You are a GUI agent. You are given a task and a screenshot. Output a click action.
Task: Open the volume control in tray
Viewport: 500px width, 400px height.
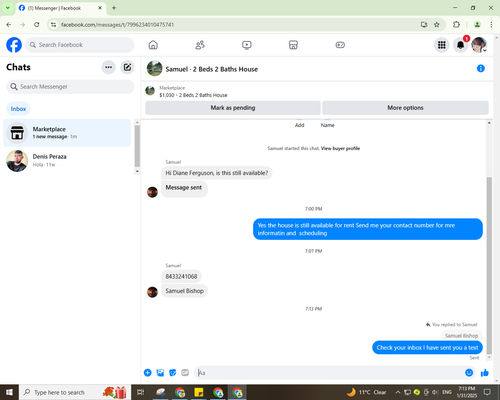435,392
